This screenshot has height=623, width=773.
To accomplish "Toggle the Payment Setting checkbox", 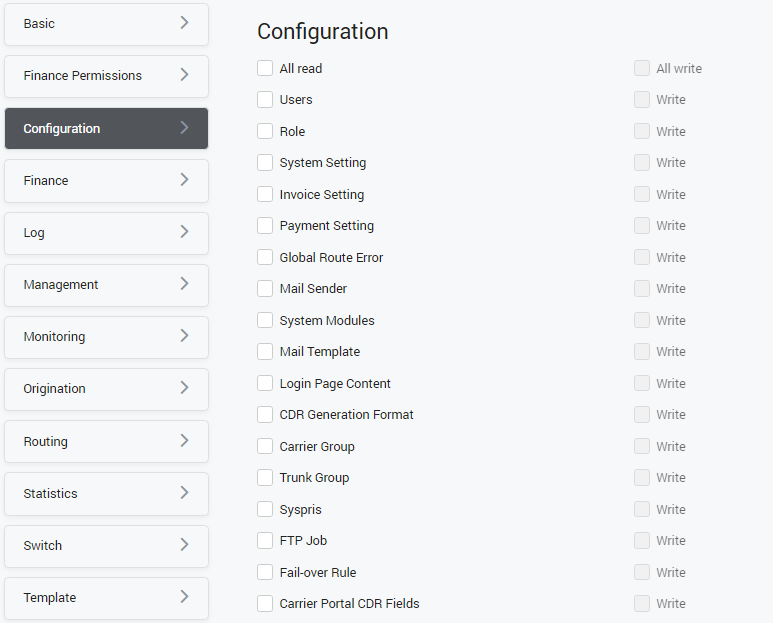I will [265, 226].
